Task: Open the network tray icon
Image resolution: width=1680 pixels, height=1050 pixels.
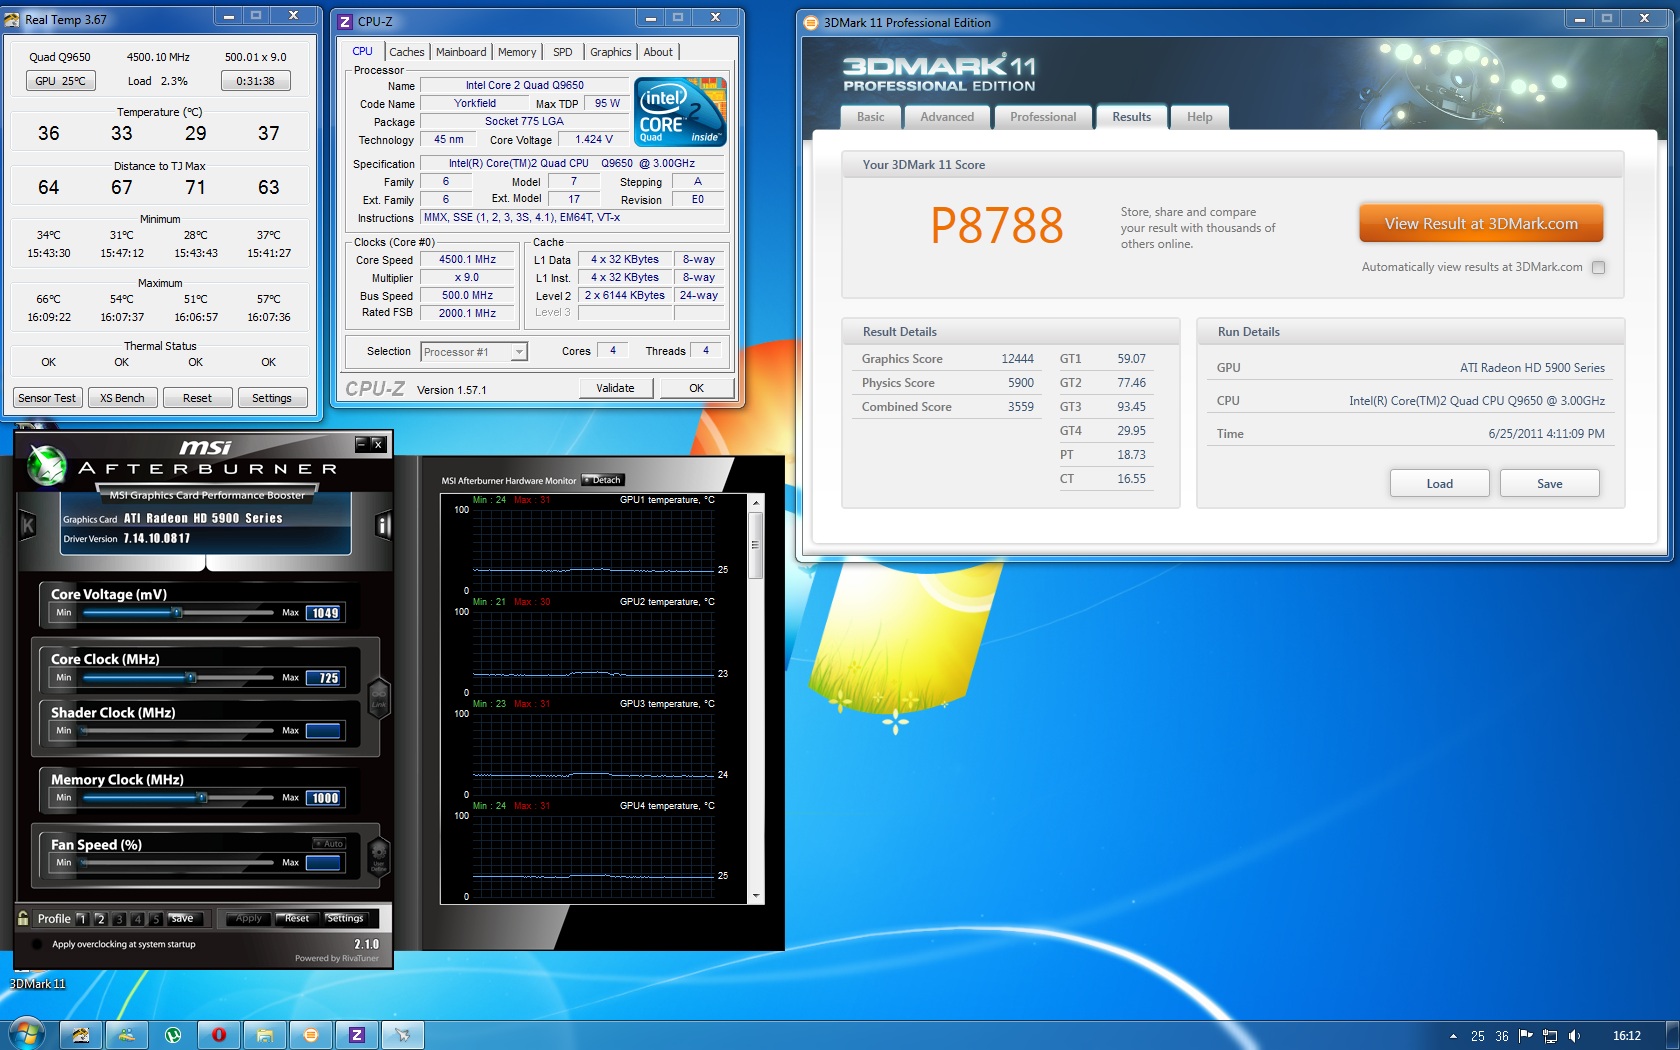Action: click(x=1550, y=1036)
